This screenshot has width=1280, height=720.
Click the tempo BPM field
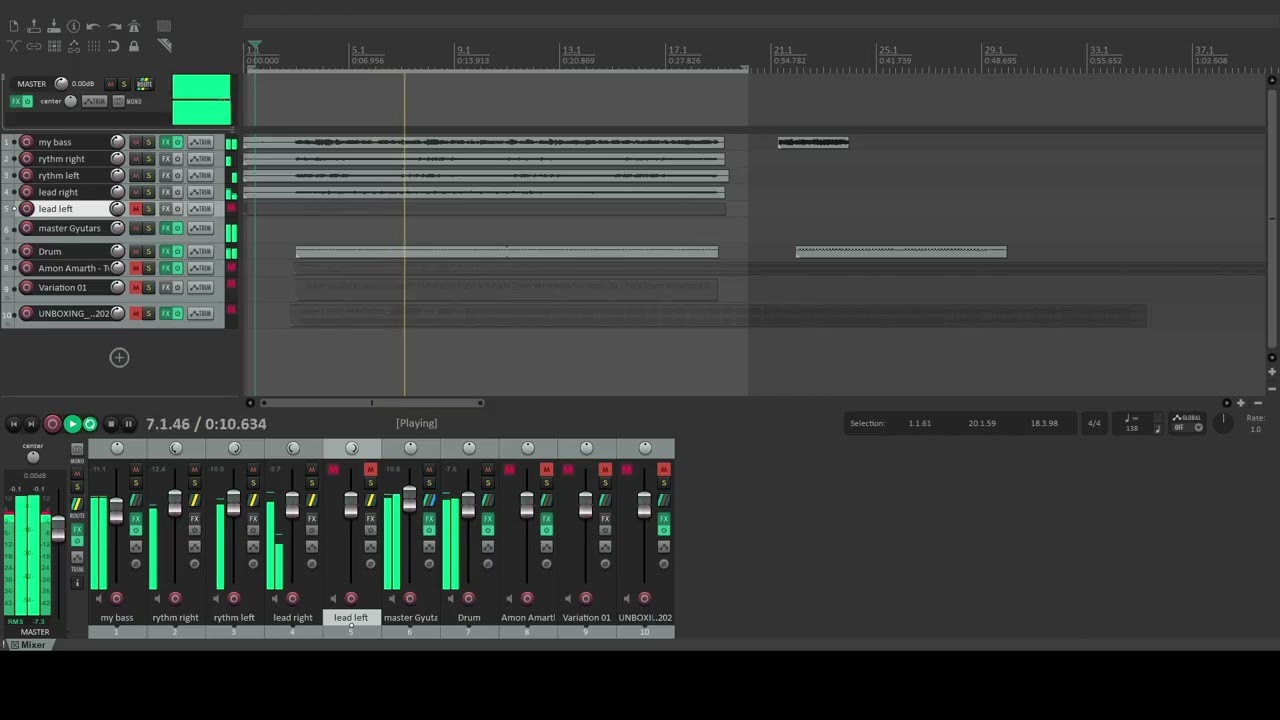click(x=1132, y=423)
